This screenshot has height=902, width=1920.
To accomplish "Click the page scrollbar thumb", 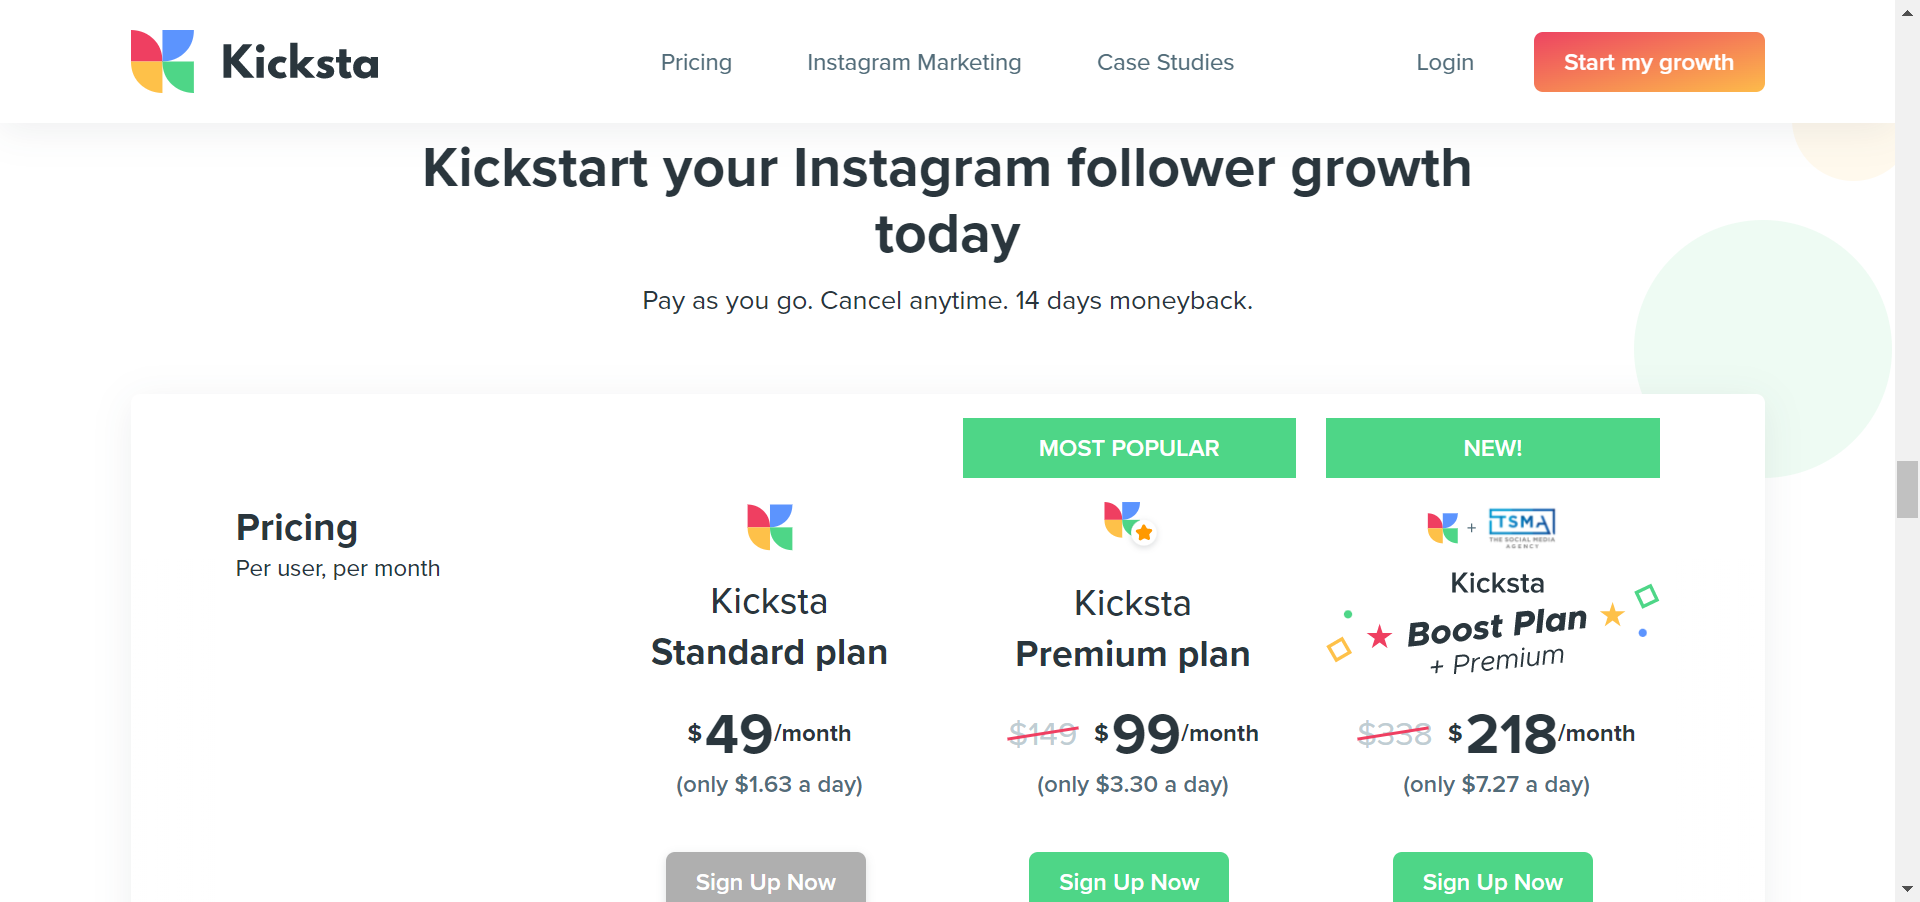I will tap(1907, 489).
